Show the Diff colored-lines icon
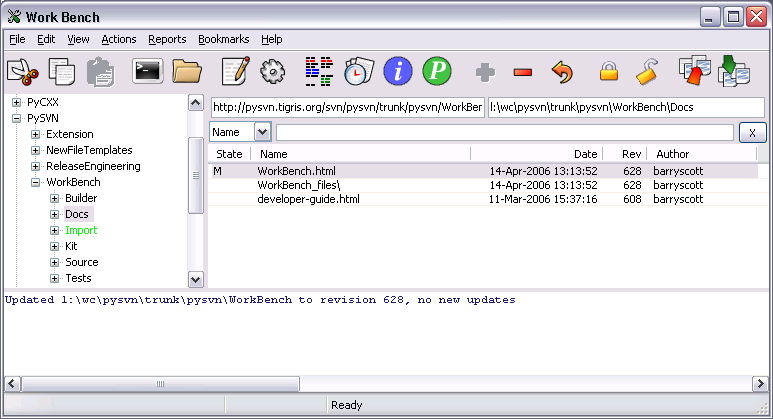This screenshot has height=419, width=773. [x=319, y=72]
